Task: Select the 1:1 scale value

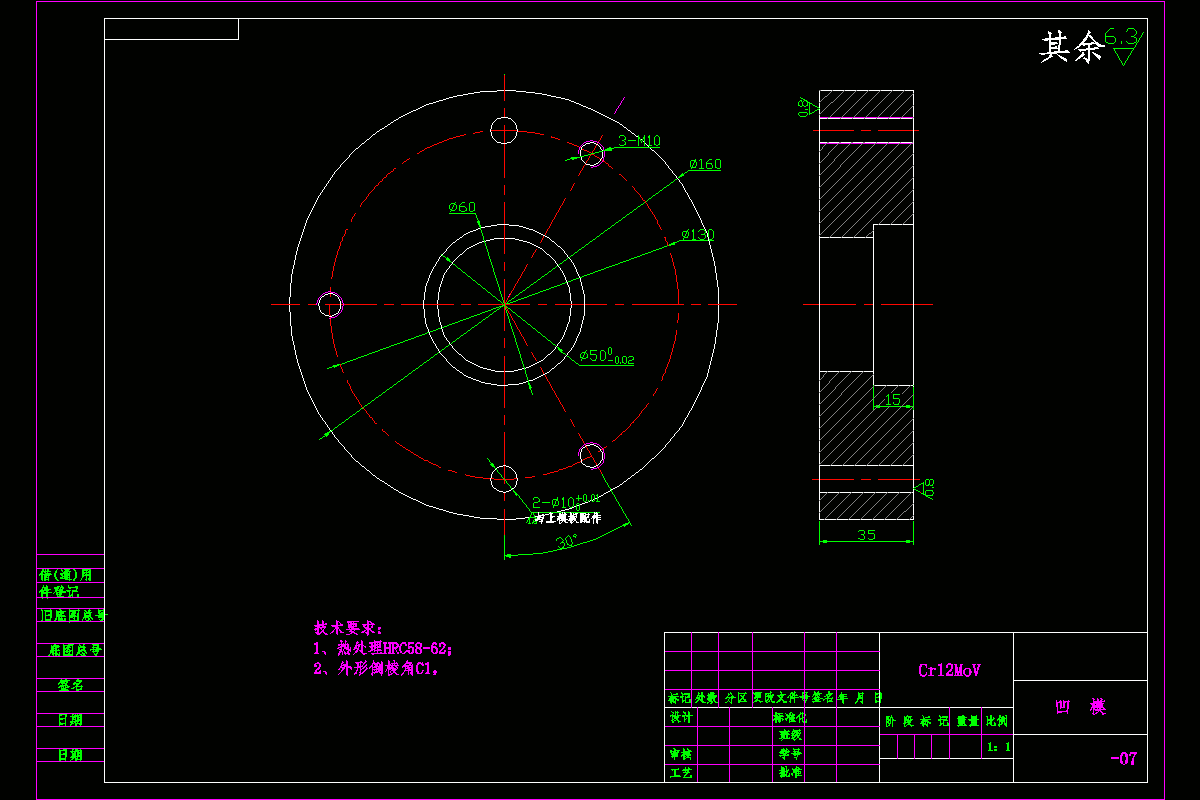Action: (998, 746)
